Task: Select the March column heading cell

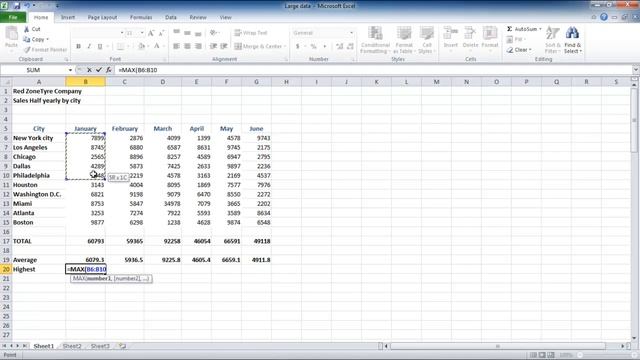Action: coord(162,129)
